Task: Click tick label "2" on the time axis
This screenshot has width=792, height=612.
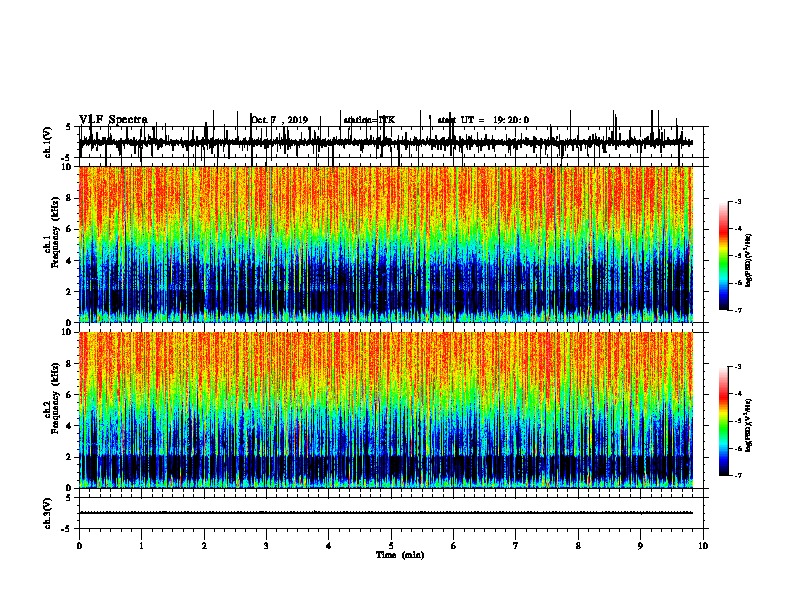Action: click(204, 546)
